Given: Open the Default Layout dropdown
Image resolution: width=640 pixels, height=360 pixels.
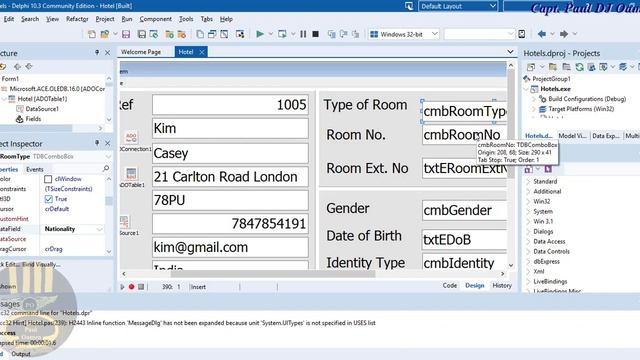Looking at the screenshot, I should [x=493, y=6].
